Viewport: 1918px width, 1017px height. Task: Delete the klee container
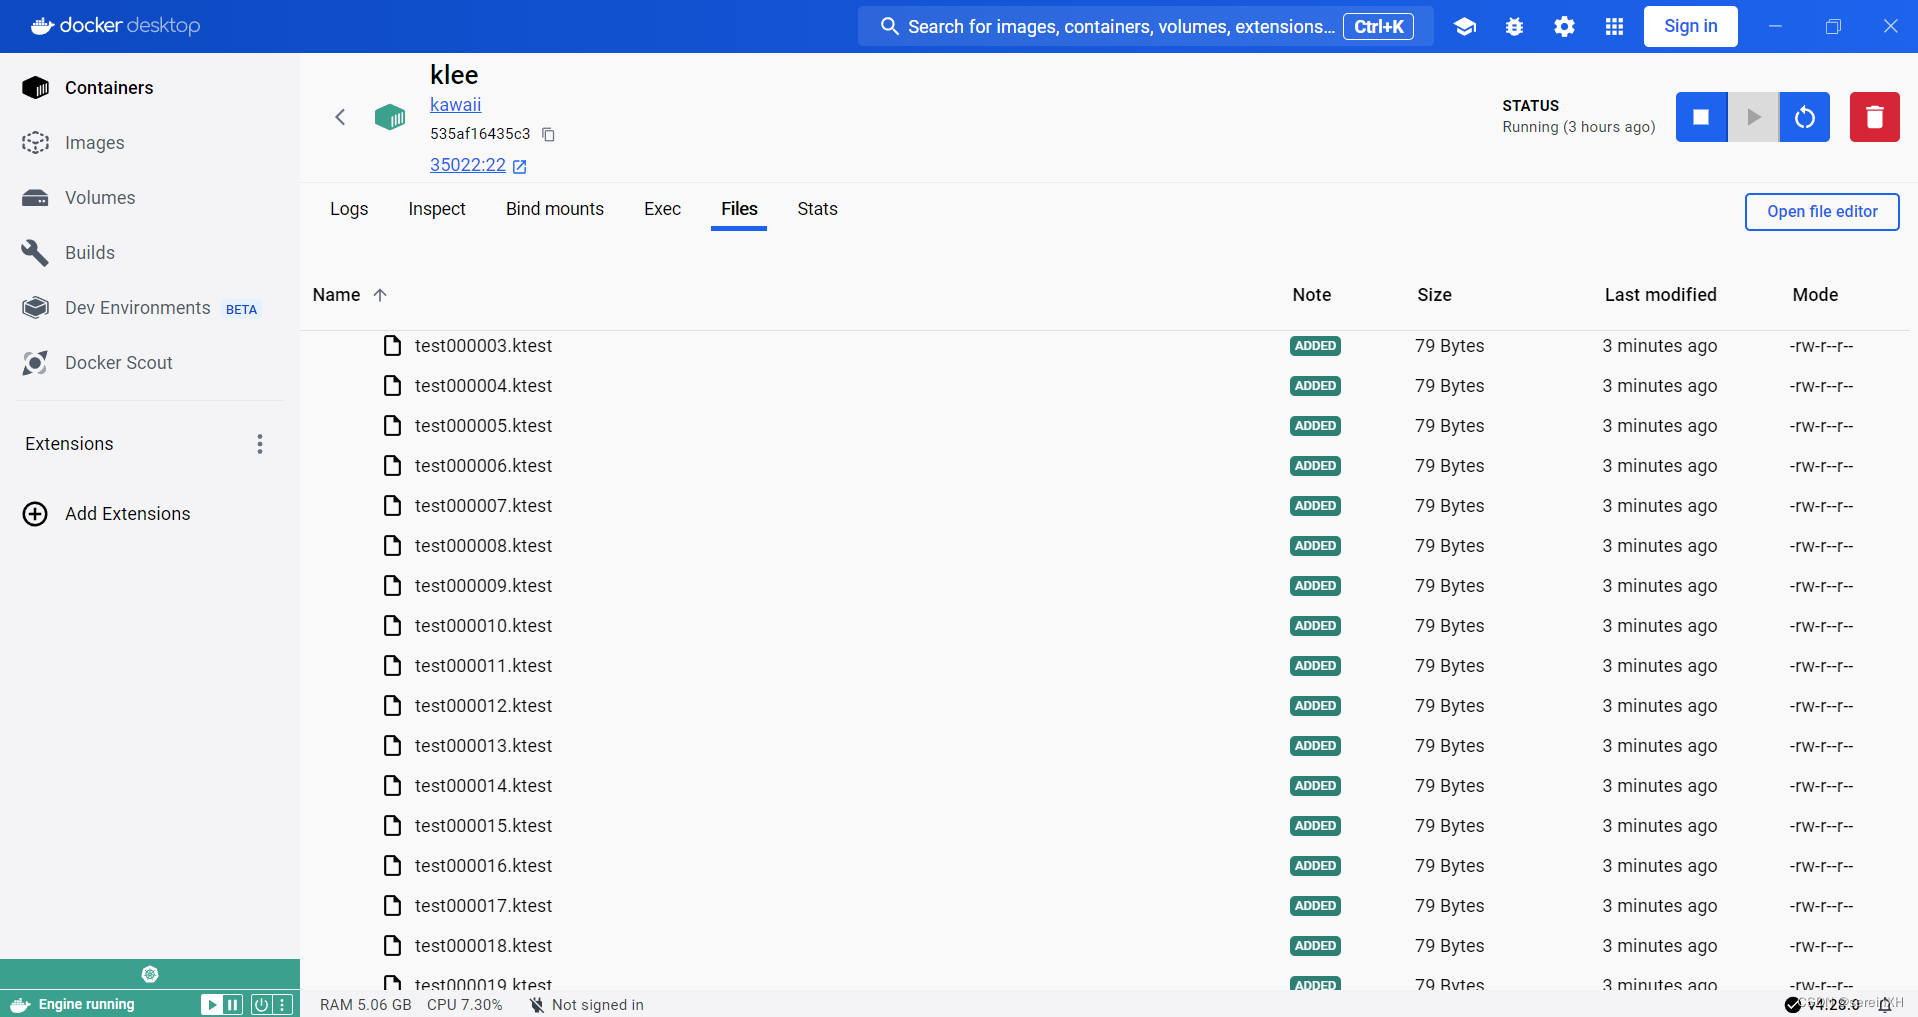[1875, 117]
